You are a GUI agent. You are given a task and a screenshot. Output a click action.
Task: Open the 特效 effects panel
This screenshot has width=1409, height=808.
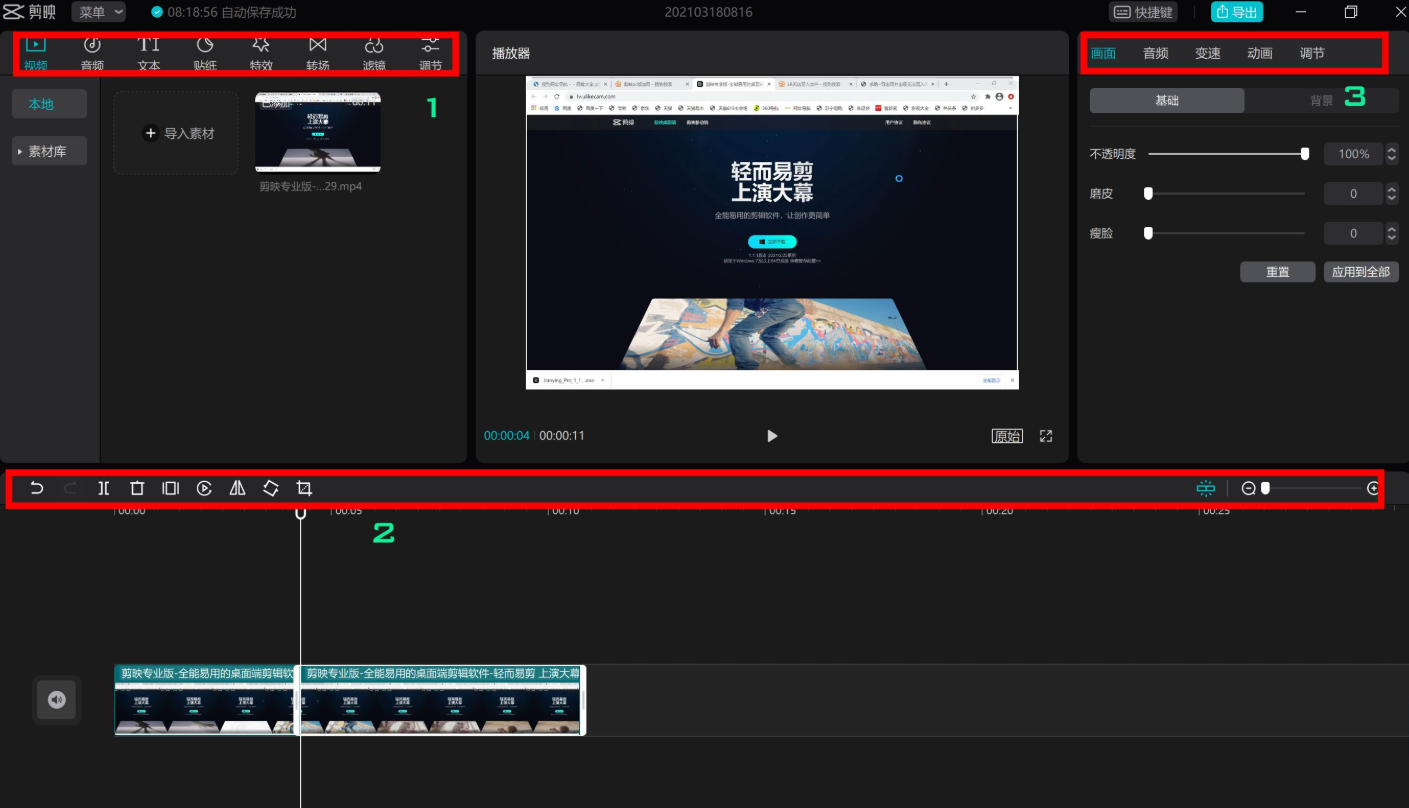tap(261, 53)
